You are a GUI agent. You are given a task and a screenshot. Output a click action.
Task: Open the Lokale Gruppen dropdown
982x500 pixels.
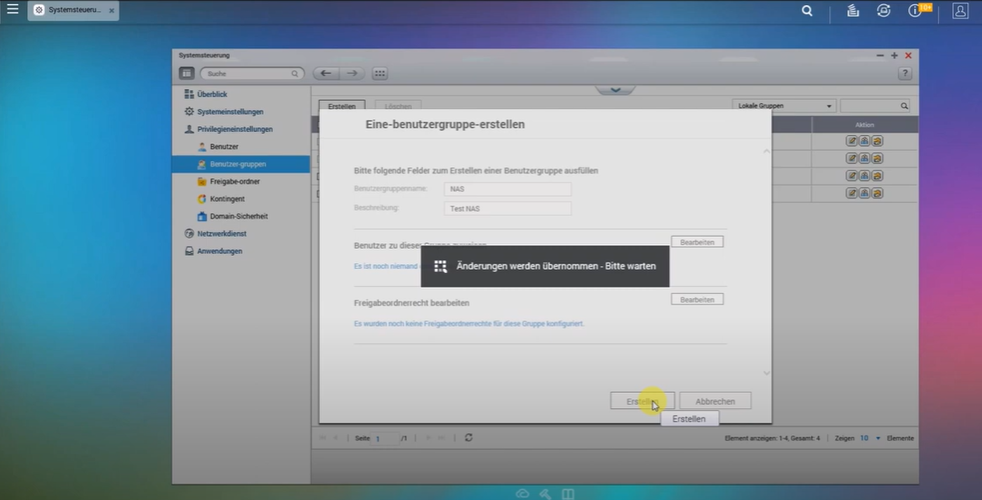tap(785, 106)
